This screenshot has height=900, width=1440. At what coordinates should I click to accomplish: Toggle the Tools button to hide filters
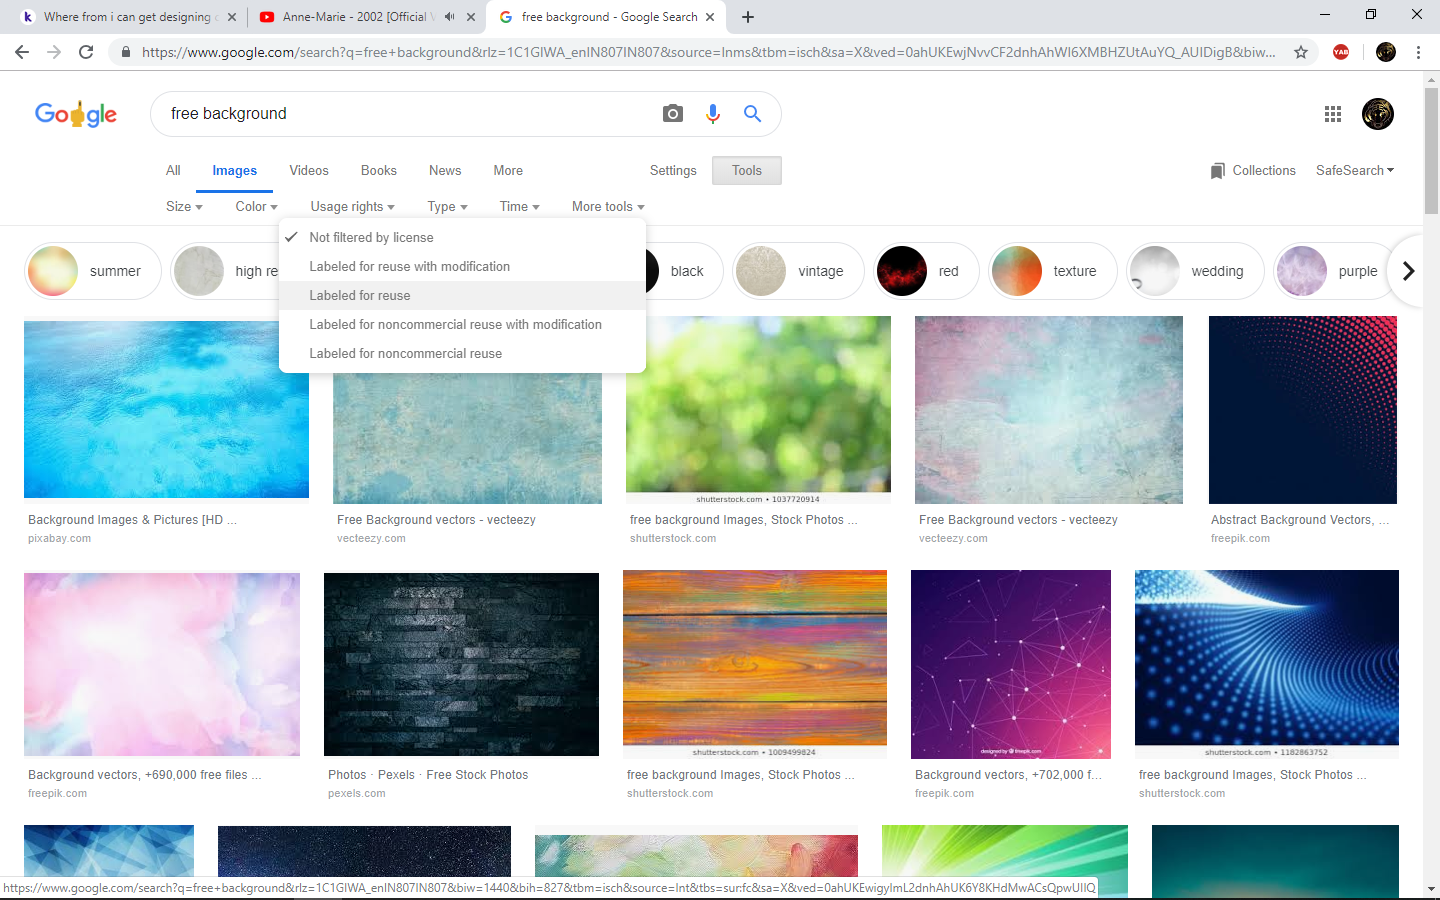pos(746,171)
